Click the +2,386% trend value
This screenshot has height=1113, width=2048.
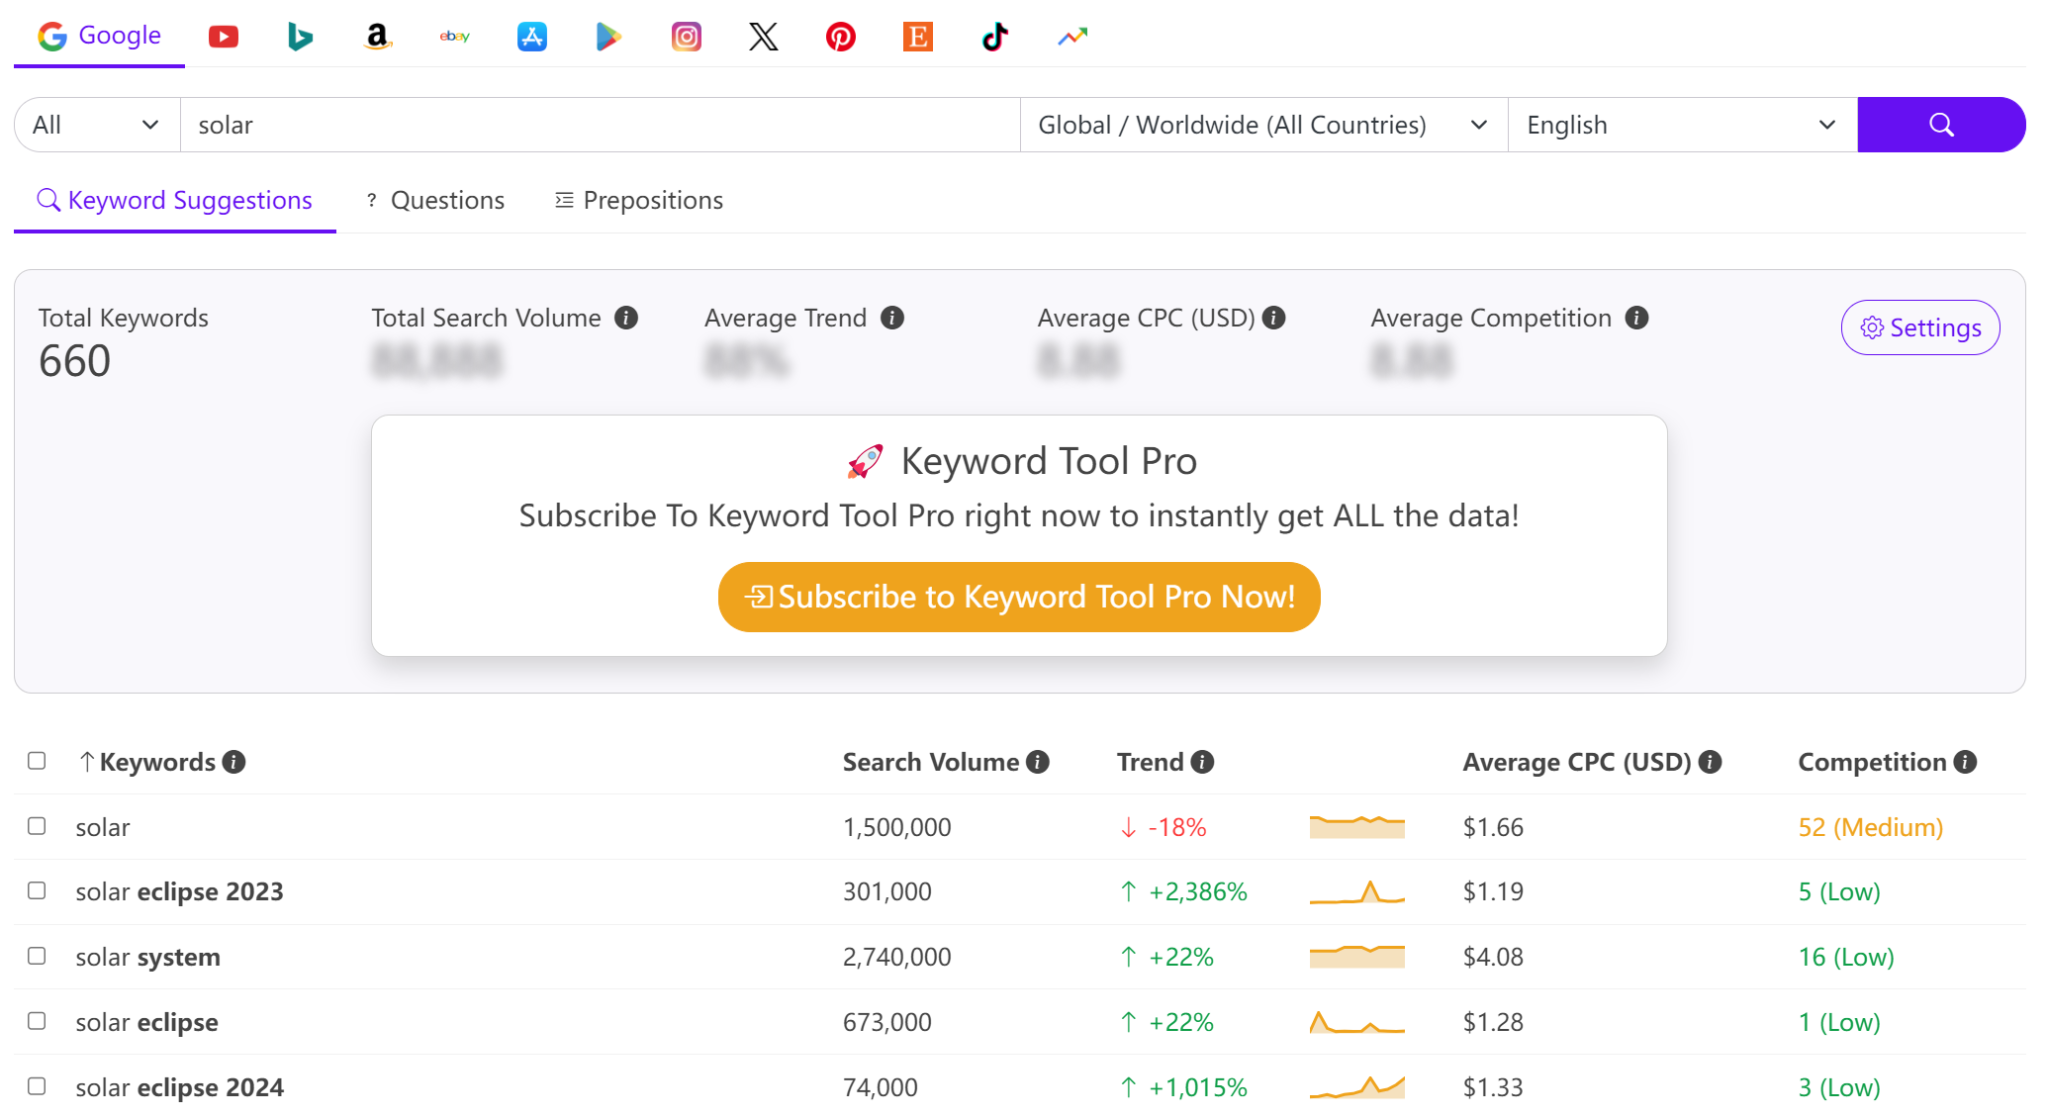[1197, 892]
